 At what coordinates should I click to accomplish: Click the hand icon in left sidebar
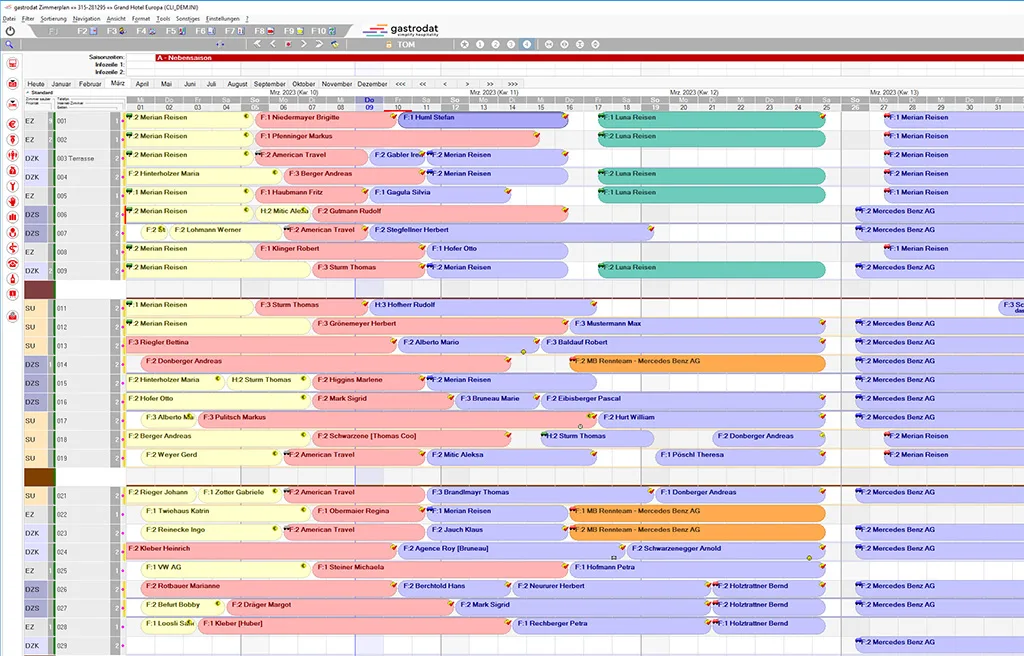pos(12,201)
